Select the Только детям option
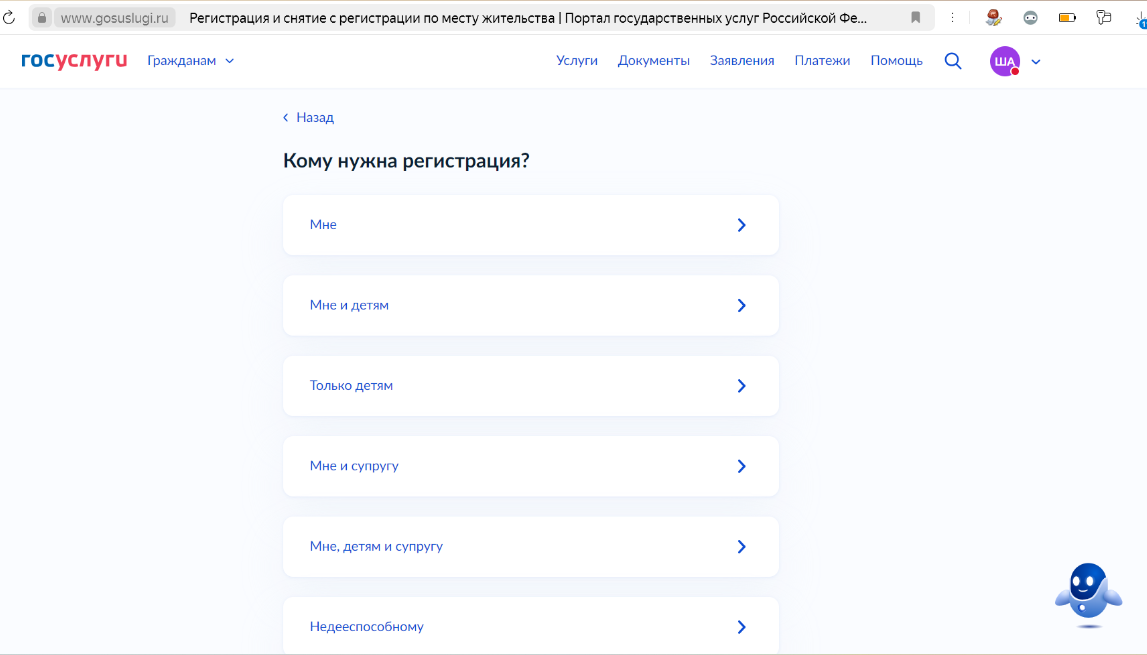 (x=530, y=386)
